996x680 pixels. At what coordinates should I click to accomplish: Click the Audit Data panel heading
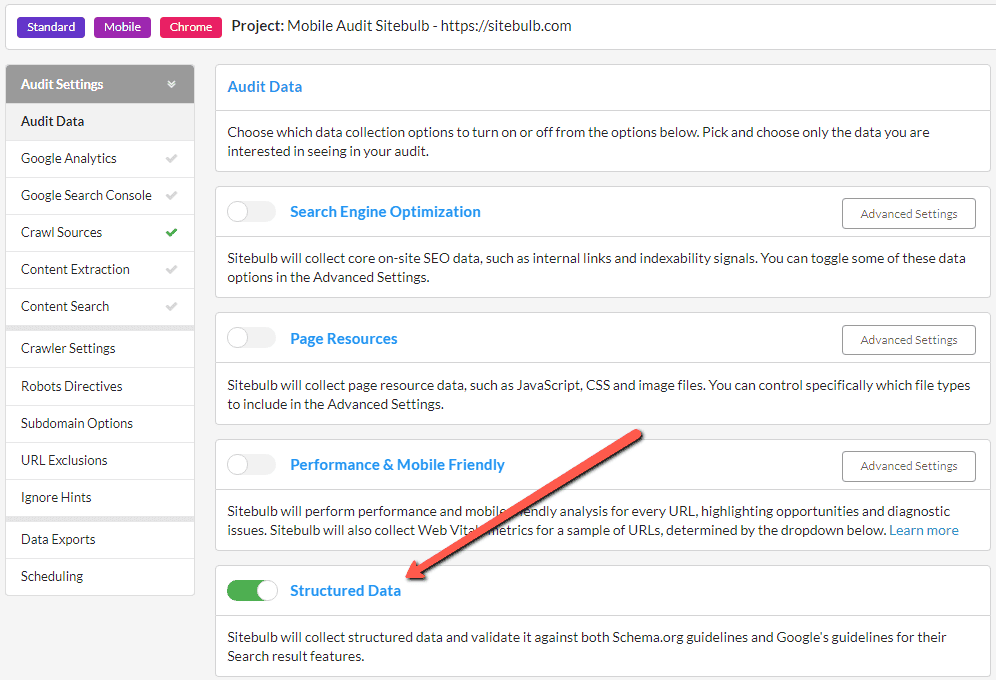coord(265,87)
